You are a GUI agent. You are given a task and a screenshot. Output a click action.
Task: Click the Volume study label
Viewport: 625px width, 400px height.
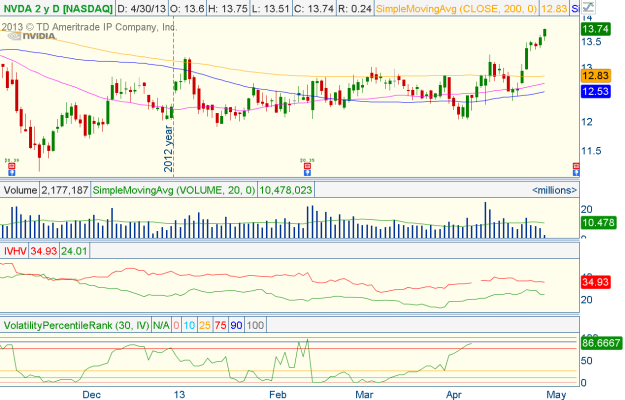(20, 189)
